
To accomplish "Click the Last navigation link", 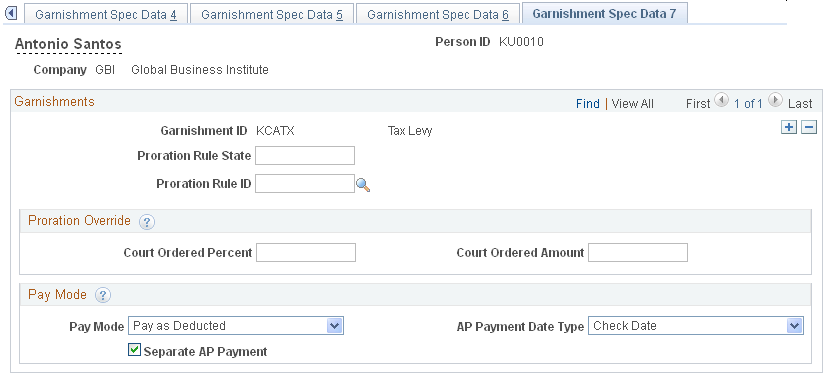I will pyautogui.click(x=800, y=104).
